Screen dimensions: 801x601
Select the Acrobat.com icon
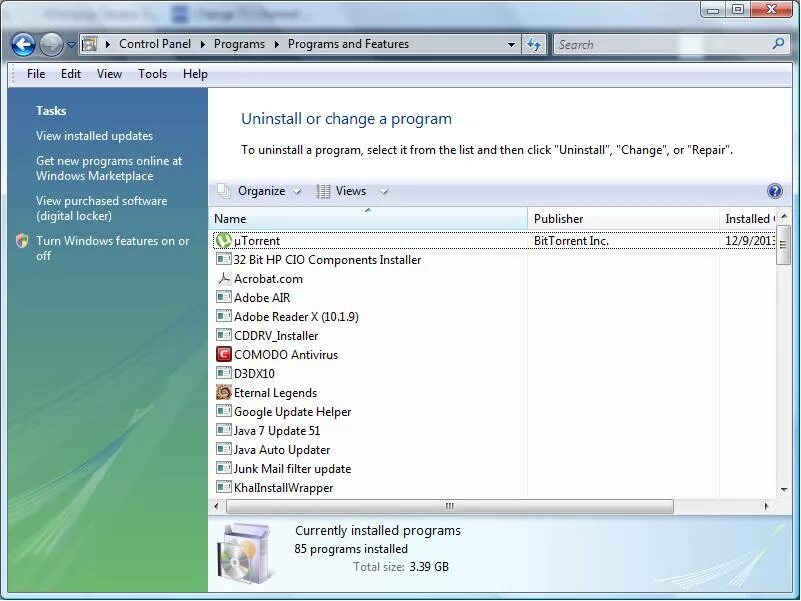[x=223, y=279]
